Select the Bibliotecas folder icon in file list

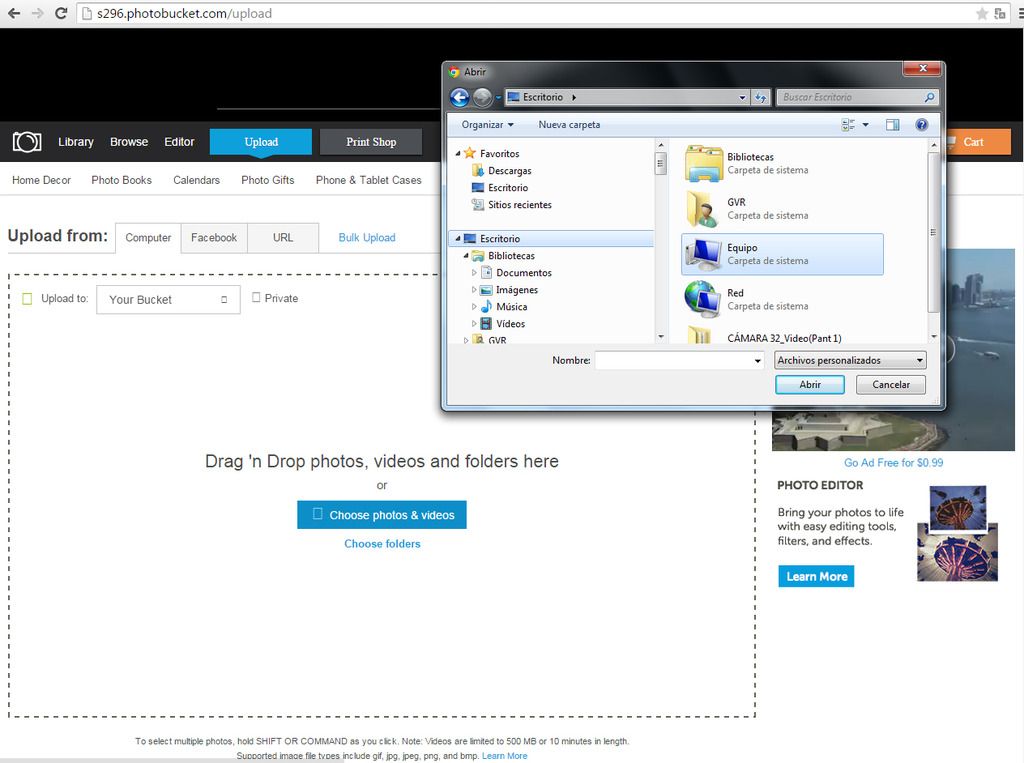click(x=704, y=163)
